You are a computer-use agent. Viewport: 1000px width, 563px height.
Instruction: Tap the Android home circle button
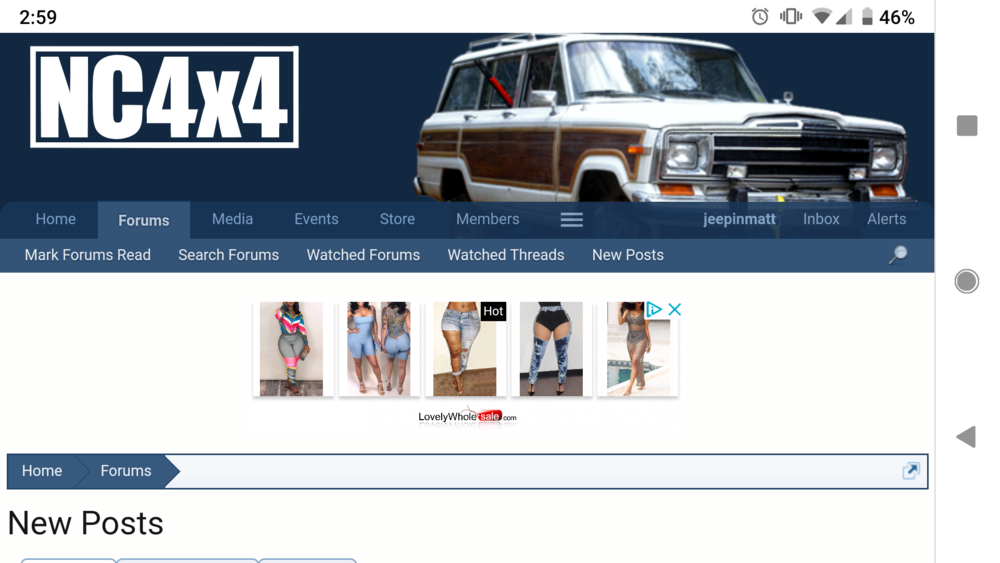click(x=966, y=281)
